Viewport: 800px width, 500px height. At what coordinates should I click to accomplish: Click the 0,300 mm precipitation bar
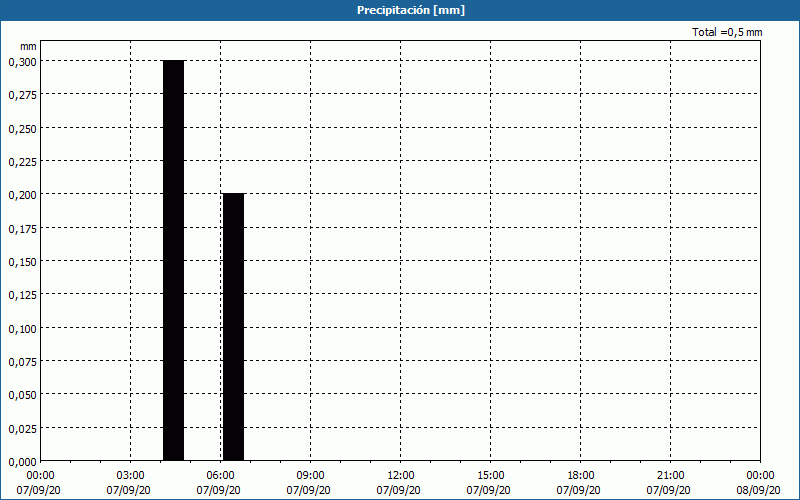point(173,260)
